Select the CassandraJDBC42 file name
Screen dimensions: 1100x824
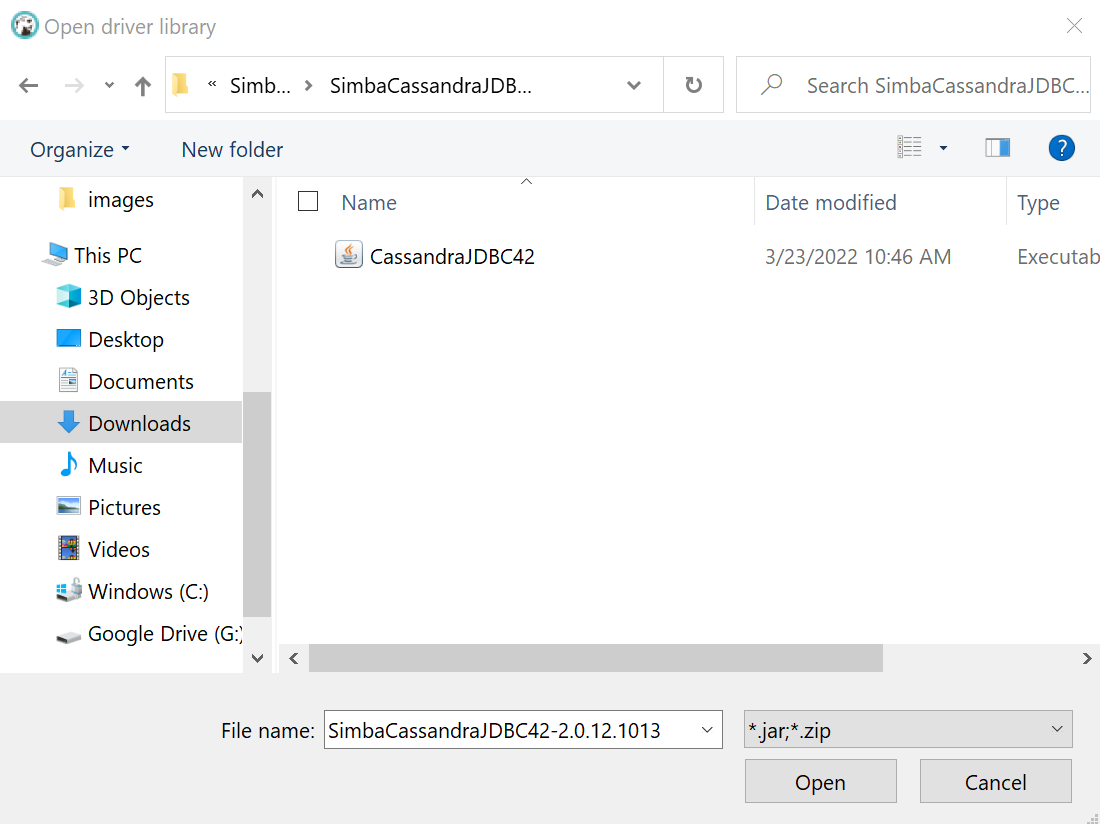[452, 257]
